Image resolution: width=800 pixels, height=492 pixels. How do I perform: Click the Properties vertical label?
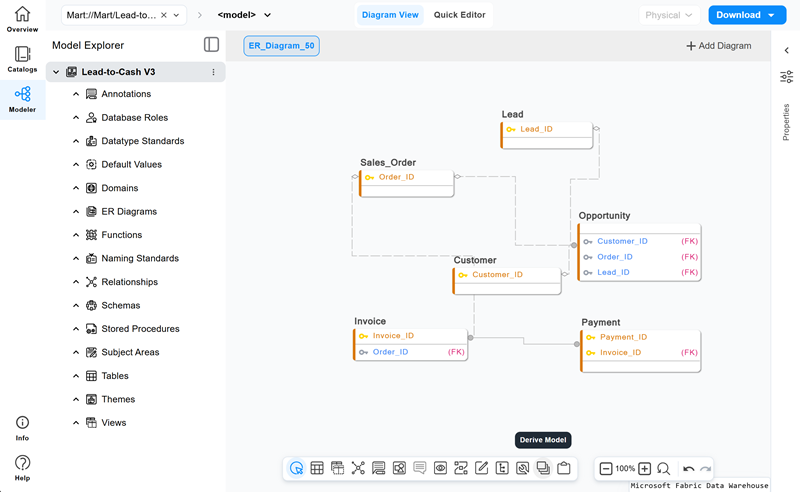(786, 122)
